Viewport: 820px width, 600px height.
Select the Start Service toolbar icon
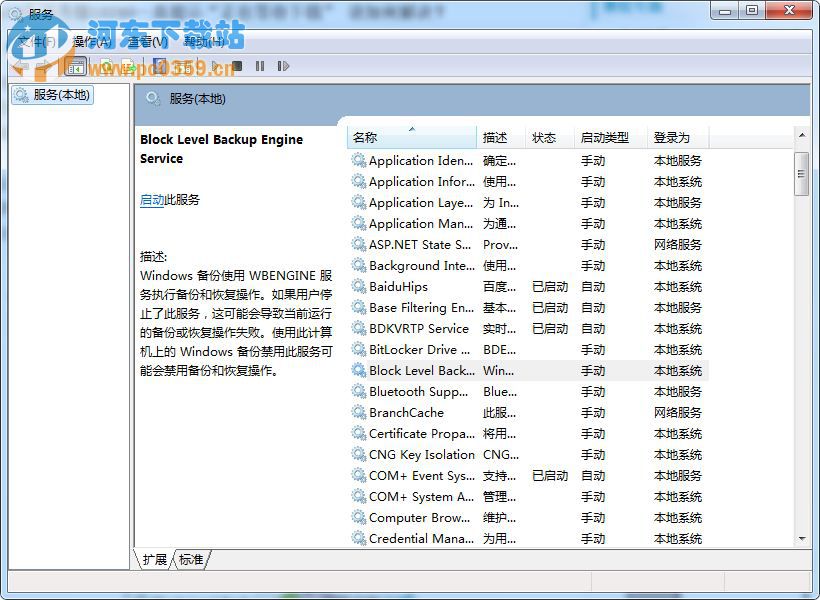[x=212, y=66]
